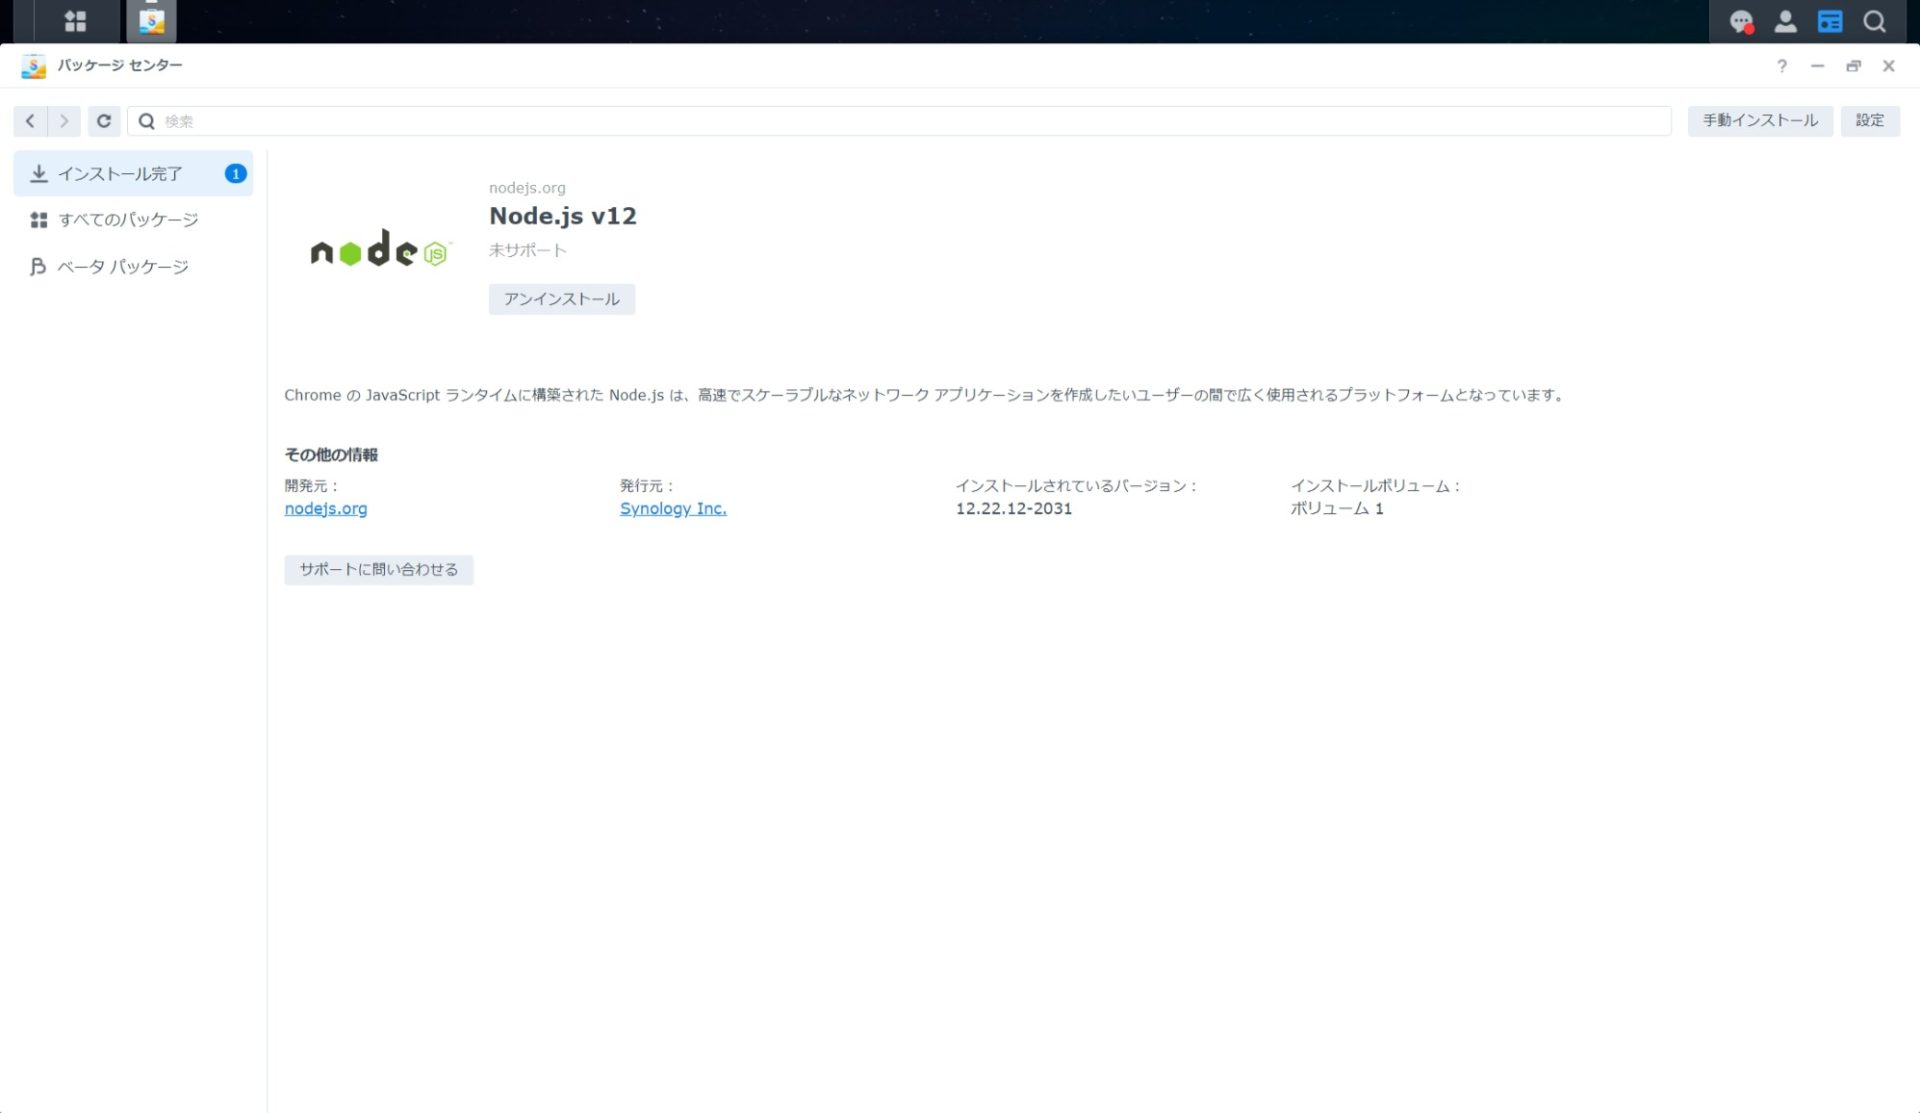The height and width of the screenshot is (1113, 1920).
Task: Select ベータ パッケージ in the sidebar
Action: tap(122, 266)
